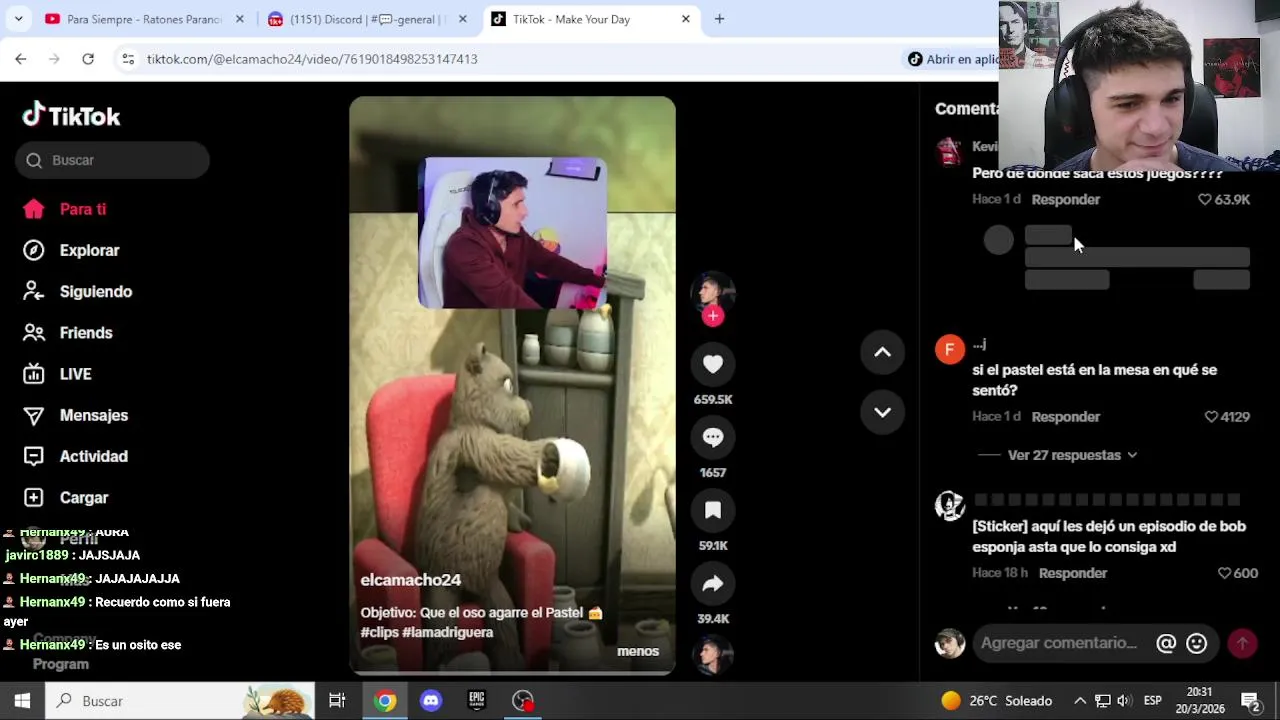The image size is (1280, 720).
Task: Click Abrir en aplicación button
Action: pyautogui.click(x=954, y=59)
